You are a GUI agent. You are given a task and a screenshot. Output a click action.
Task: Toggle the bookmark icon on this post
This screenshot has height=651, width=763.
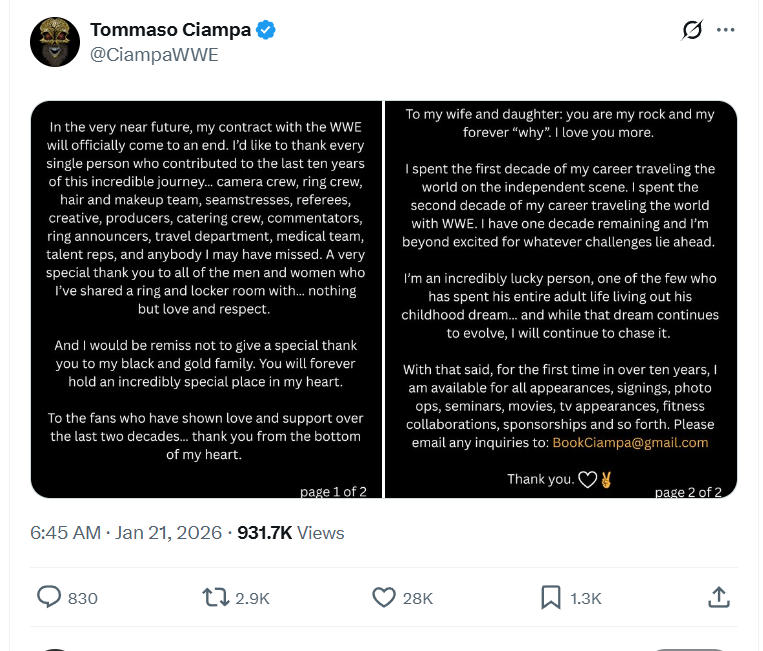tap(550, 597)
